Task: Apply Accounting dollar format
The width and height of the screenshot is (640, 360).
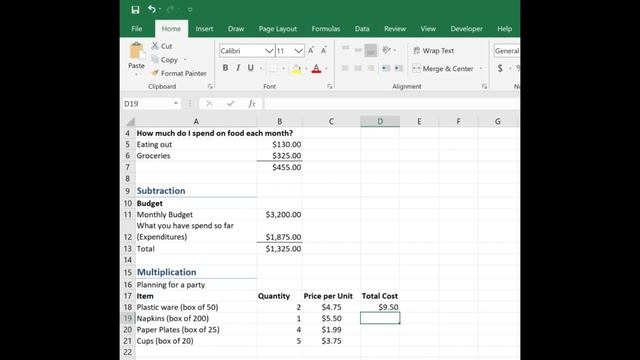Action: (500, 68)
